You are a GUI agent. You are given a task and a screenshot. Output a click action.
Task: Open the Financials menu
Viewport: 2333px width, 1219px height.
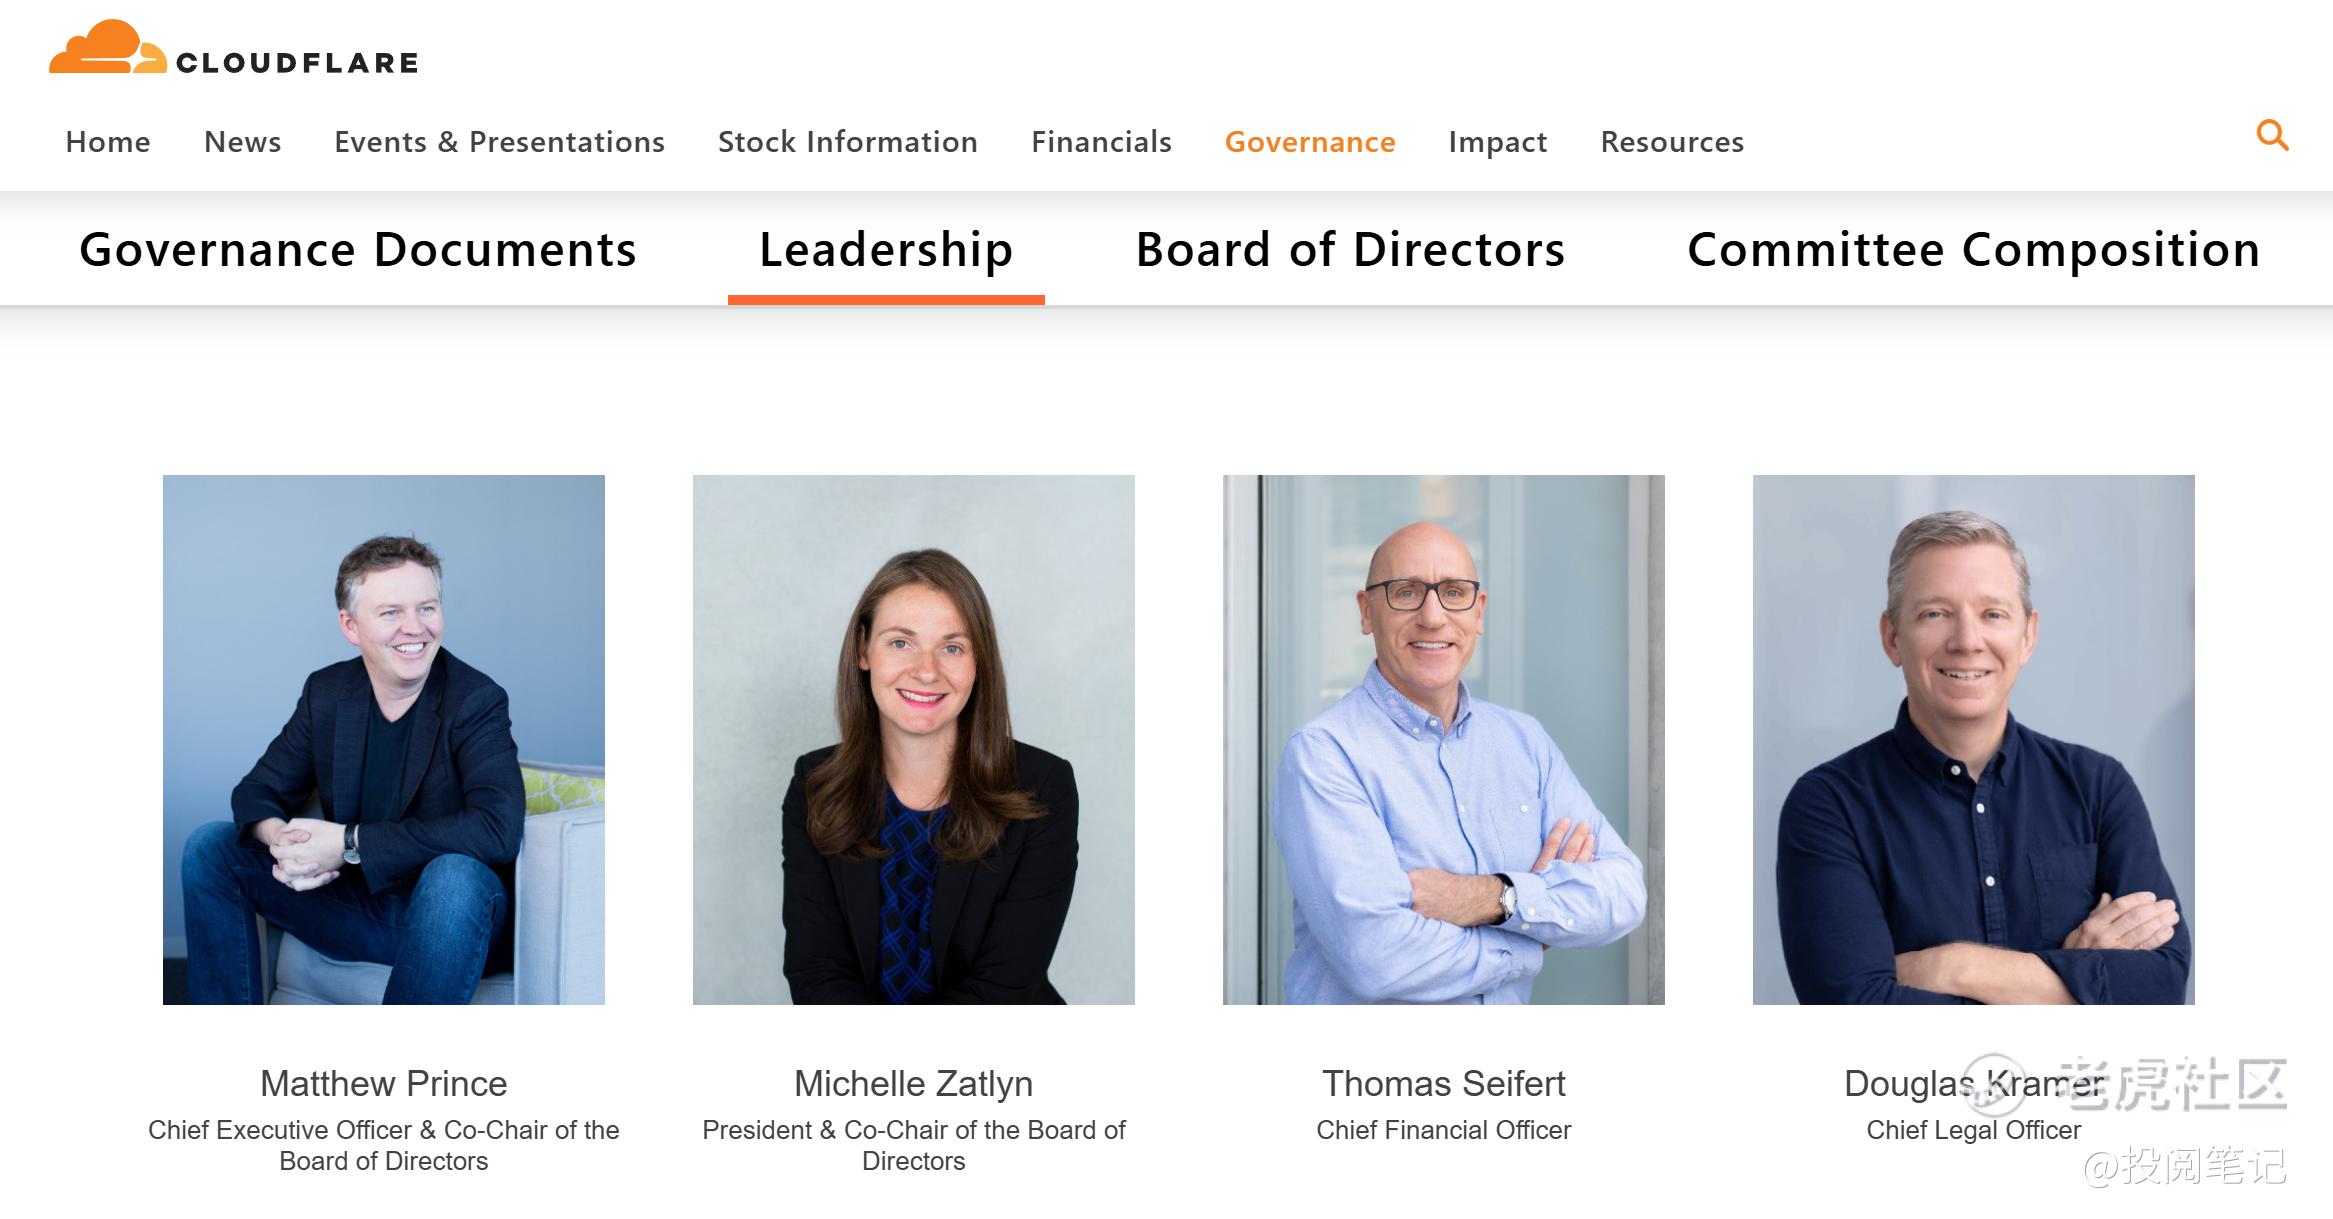click(x=1101, y=142)
